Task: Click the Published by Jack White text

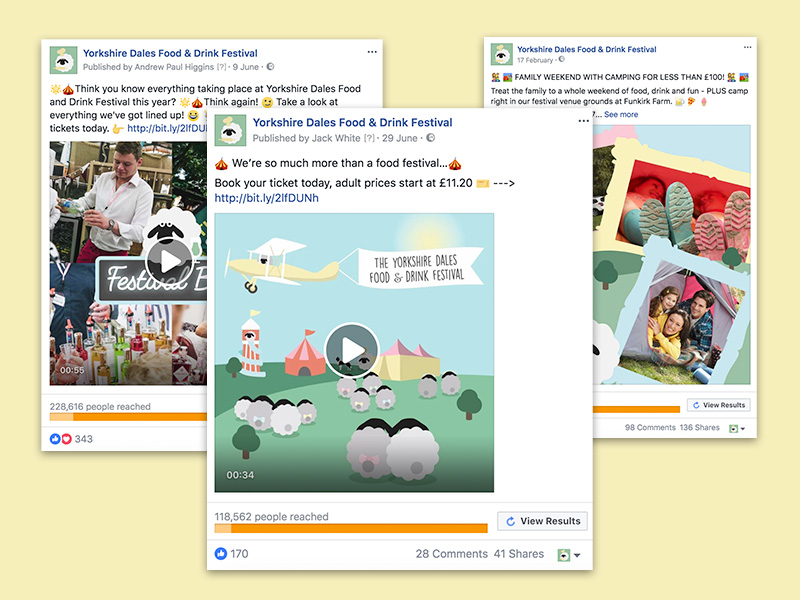Action: click(x=306, y=138)
